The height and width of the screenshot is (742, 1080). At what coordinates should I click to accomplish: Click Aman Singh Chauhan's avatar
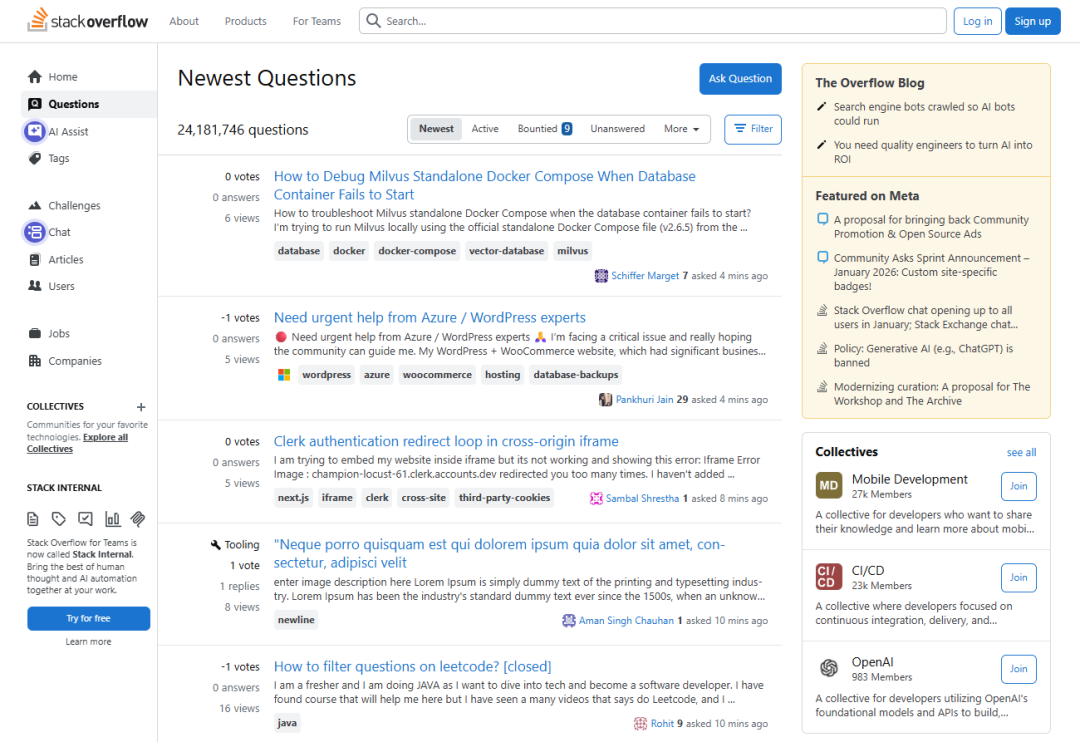point(569,621)
